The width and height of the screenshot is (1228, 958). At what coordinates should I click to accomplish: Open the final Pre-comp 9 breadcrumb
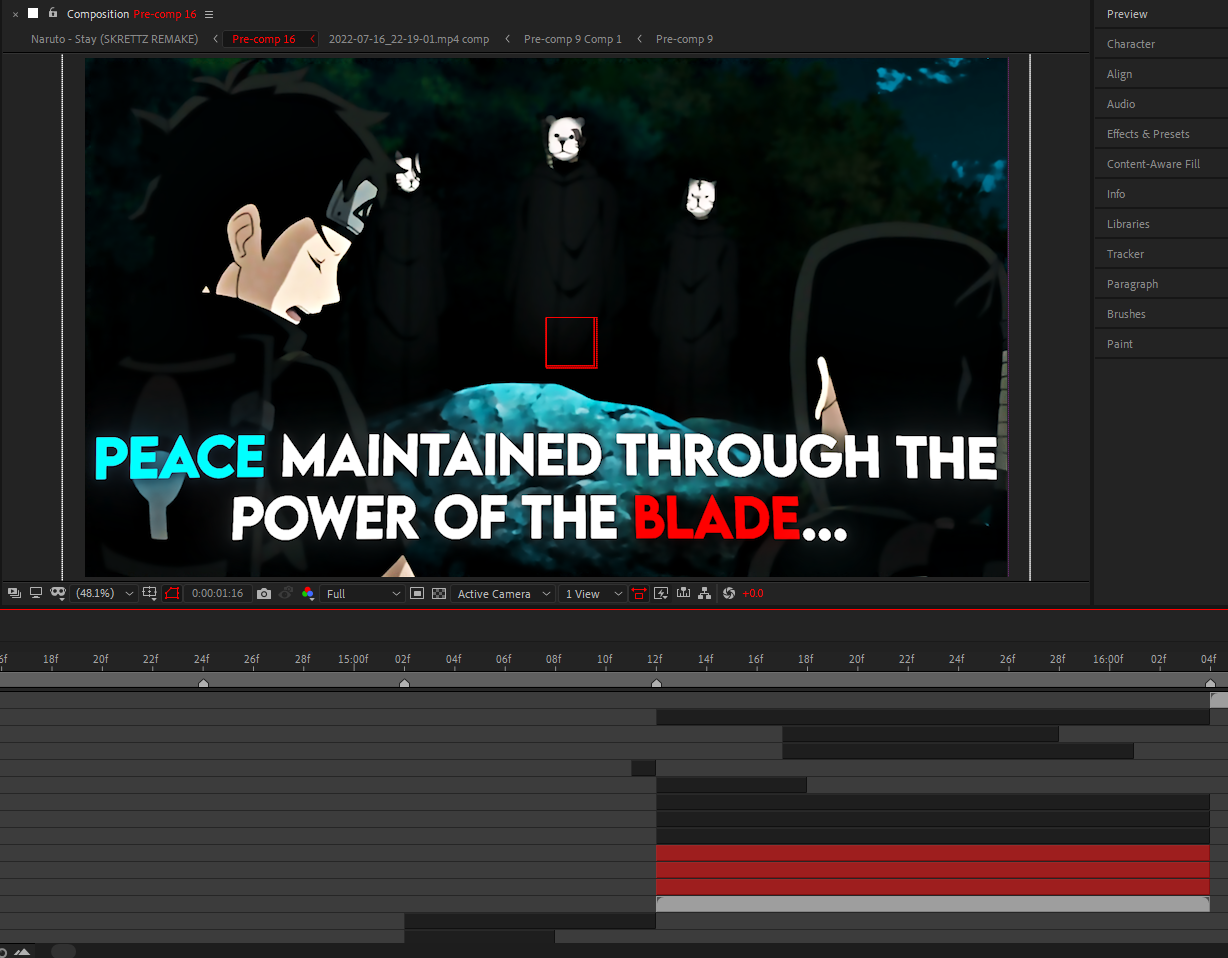(x=685, y=39)
